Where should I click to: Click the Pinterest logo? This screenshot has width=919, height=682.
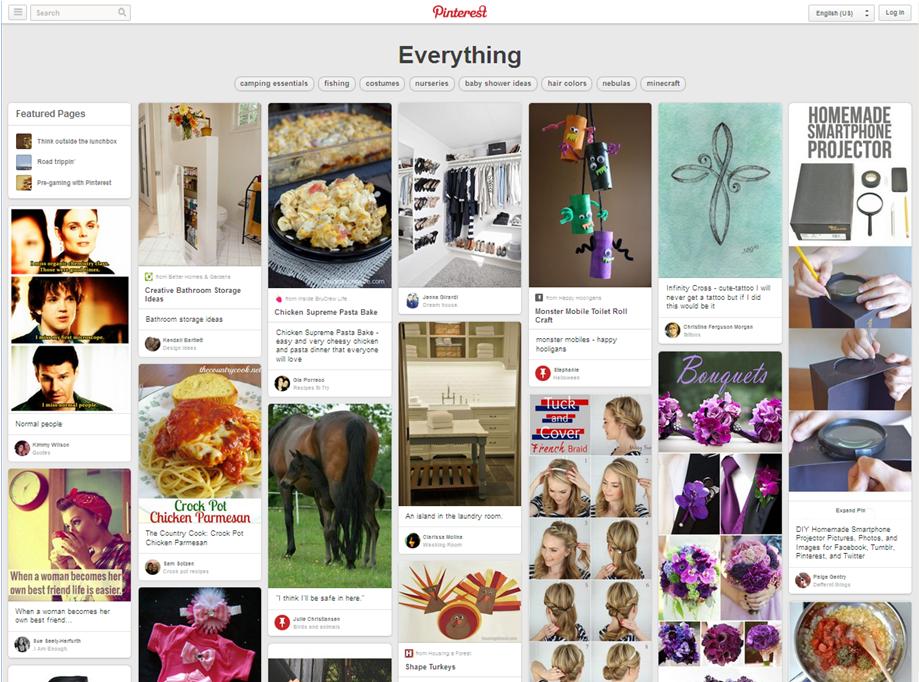460,12
